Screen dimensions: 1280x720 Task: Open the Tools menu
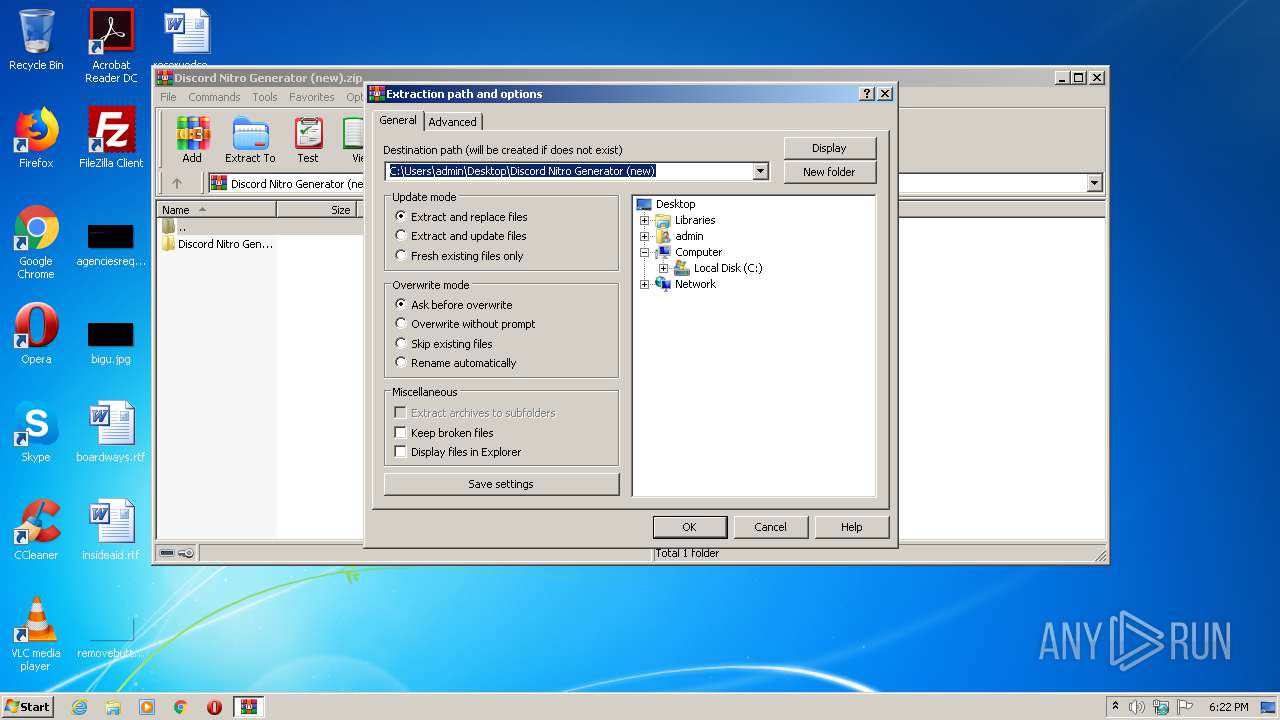click(x=265, y=97)
